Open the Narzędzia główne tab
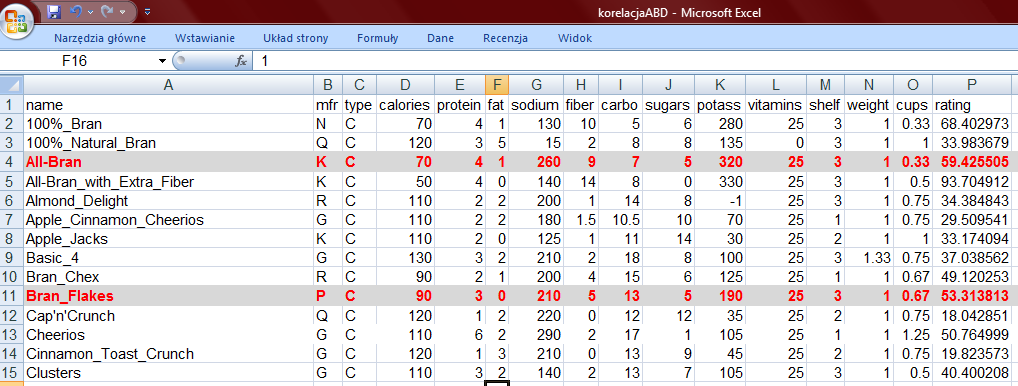The height and width of the screenshot is (386, 1018). pyautogui.click(x=100, y=38)
